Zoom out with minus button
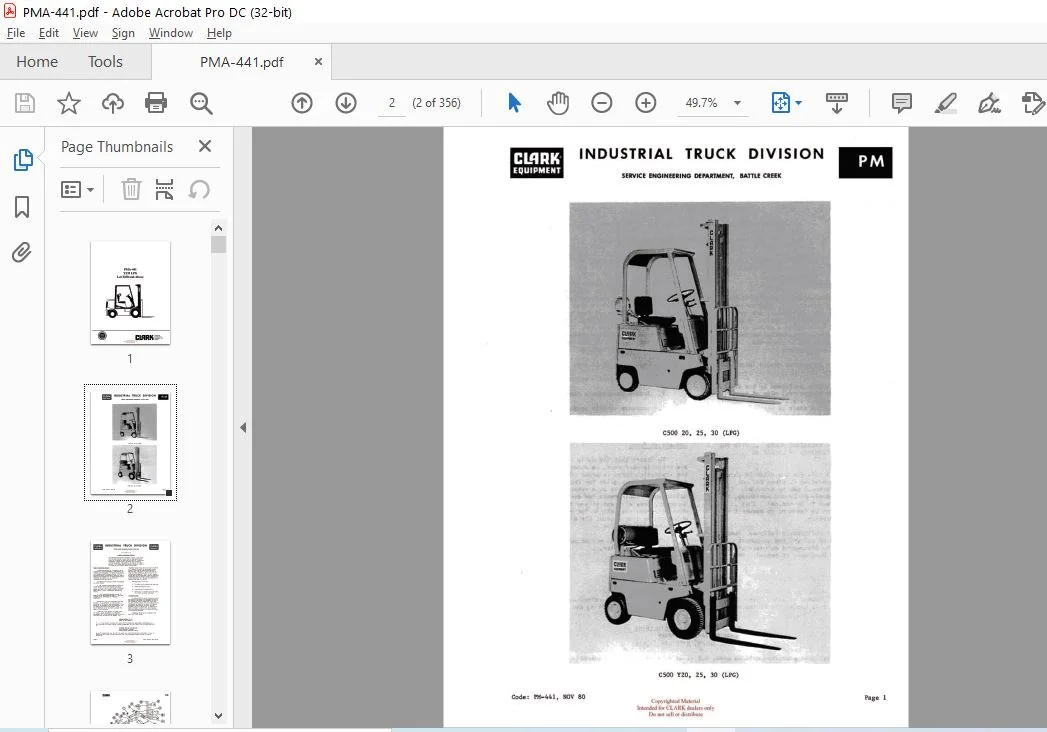 [x=602, y=103]
